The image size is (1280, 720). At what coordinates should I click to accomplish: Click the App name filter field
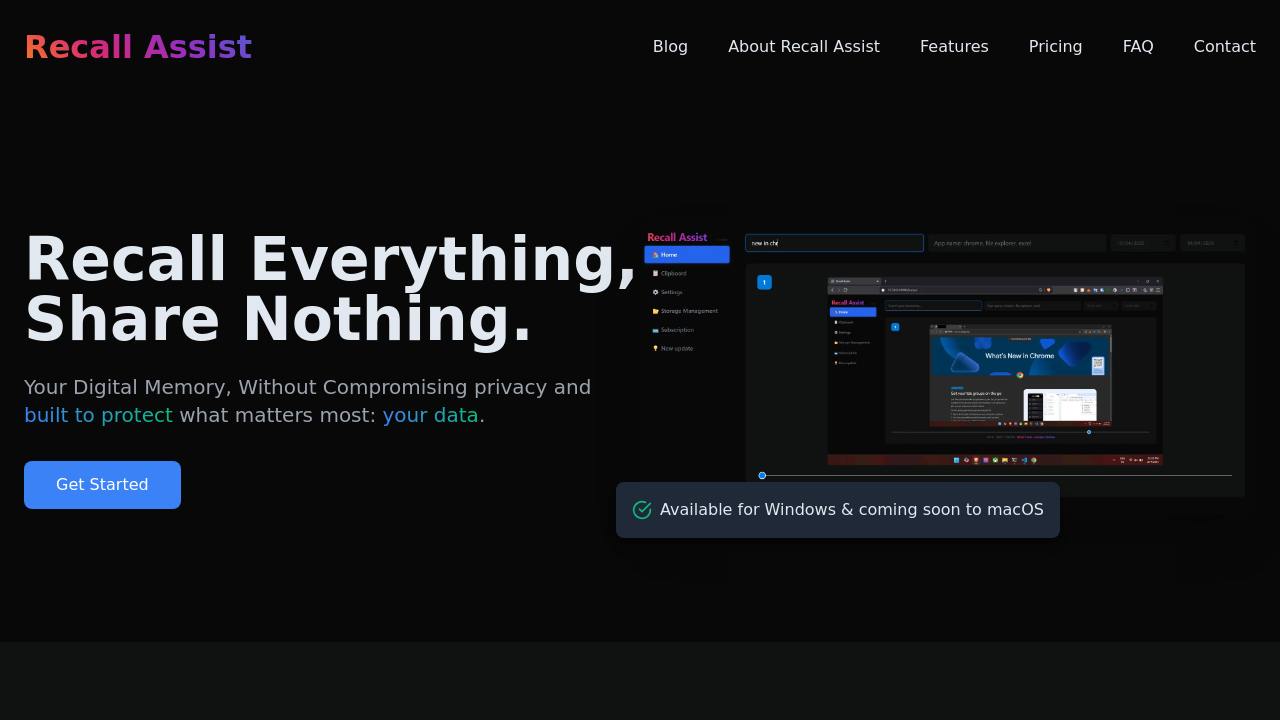(1016, 243)
